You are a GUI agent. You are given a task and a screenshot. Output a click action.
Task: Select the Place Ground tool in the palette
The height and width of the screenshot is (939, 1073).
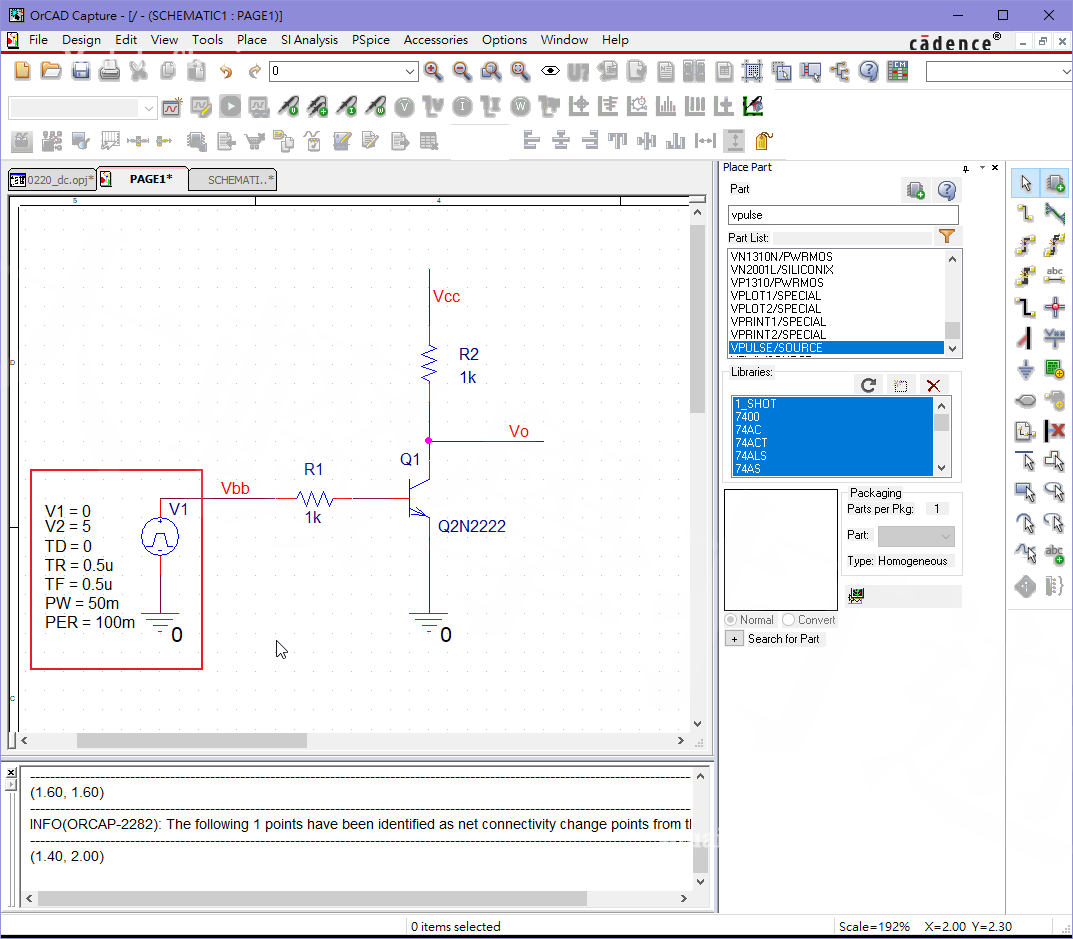tap(1025, 370)
